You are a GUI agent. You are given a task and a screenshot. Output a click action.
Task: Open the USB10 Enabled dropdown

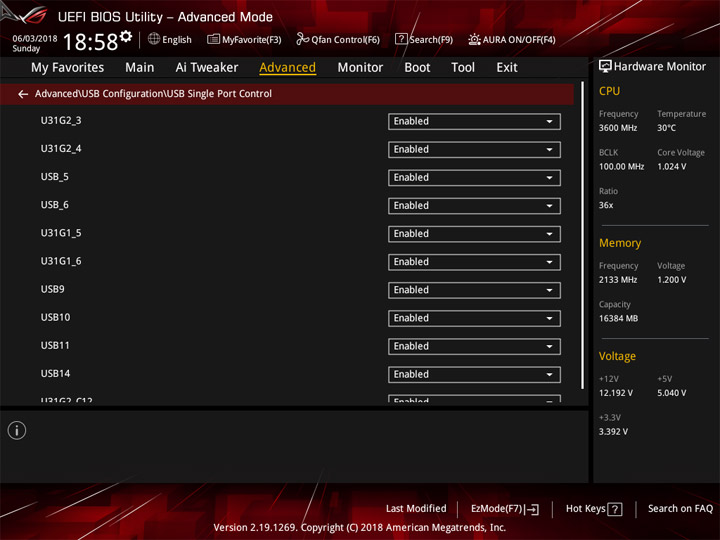pyautogui.click(x=474, y=318)
